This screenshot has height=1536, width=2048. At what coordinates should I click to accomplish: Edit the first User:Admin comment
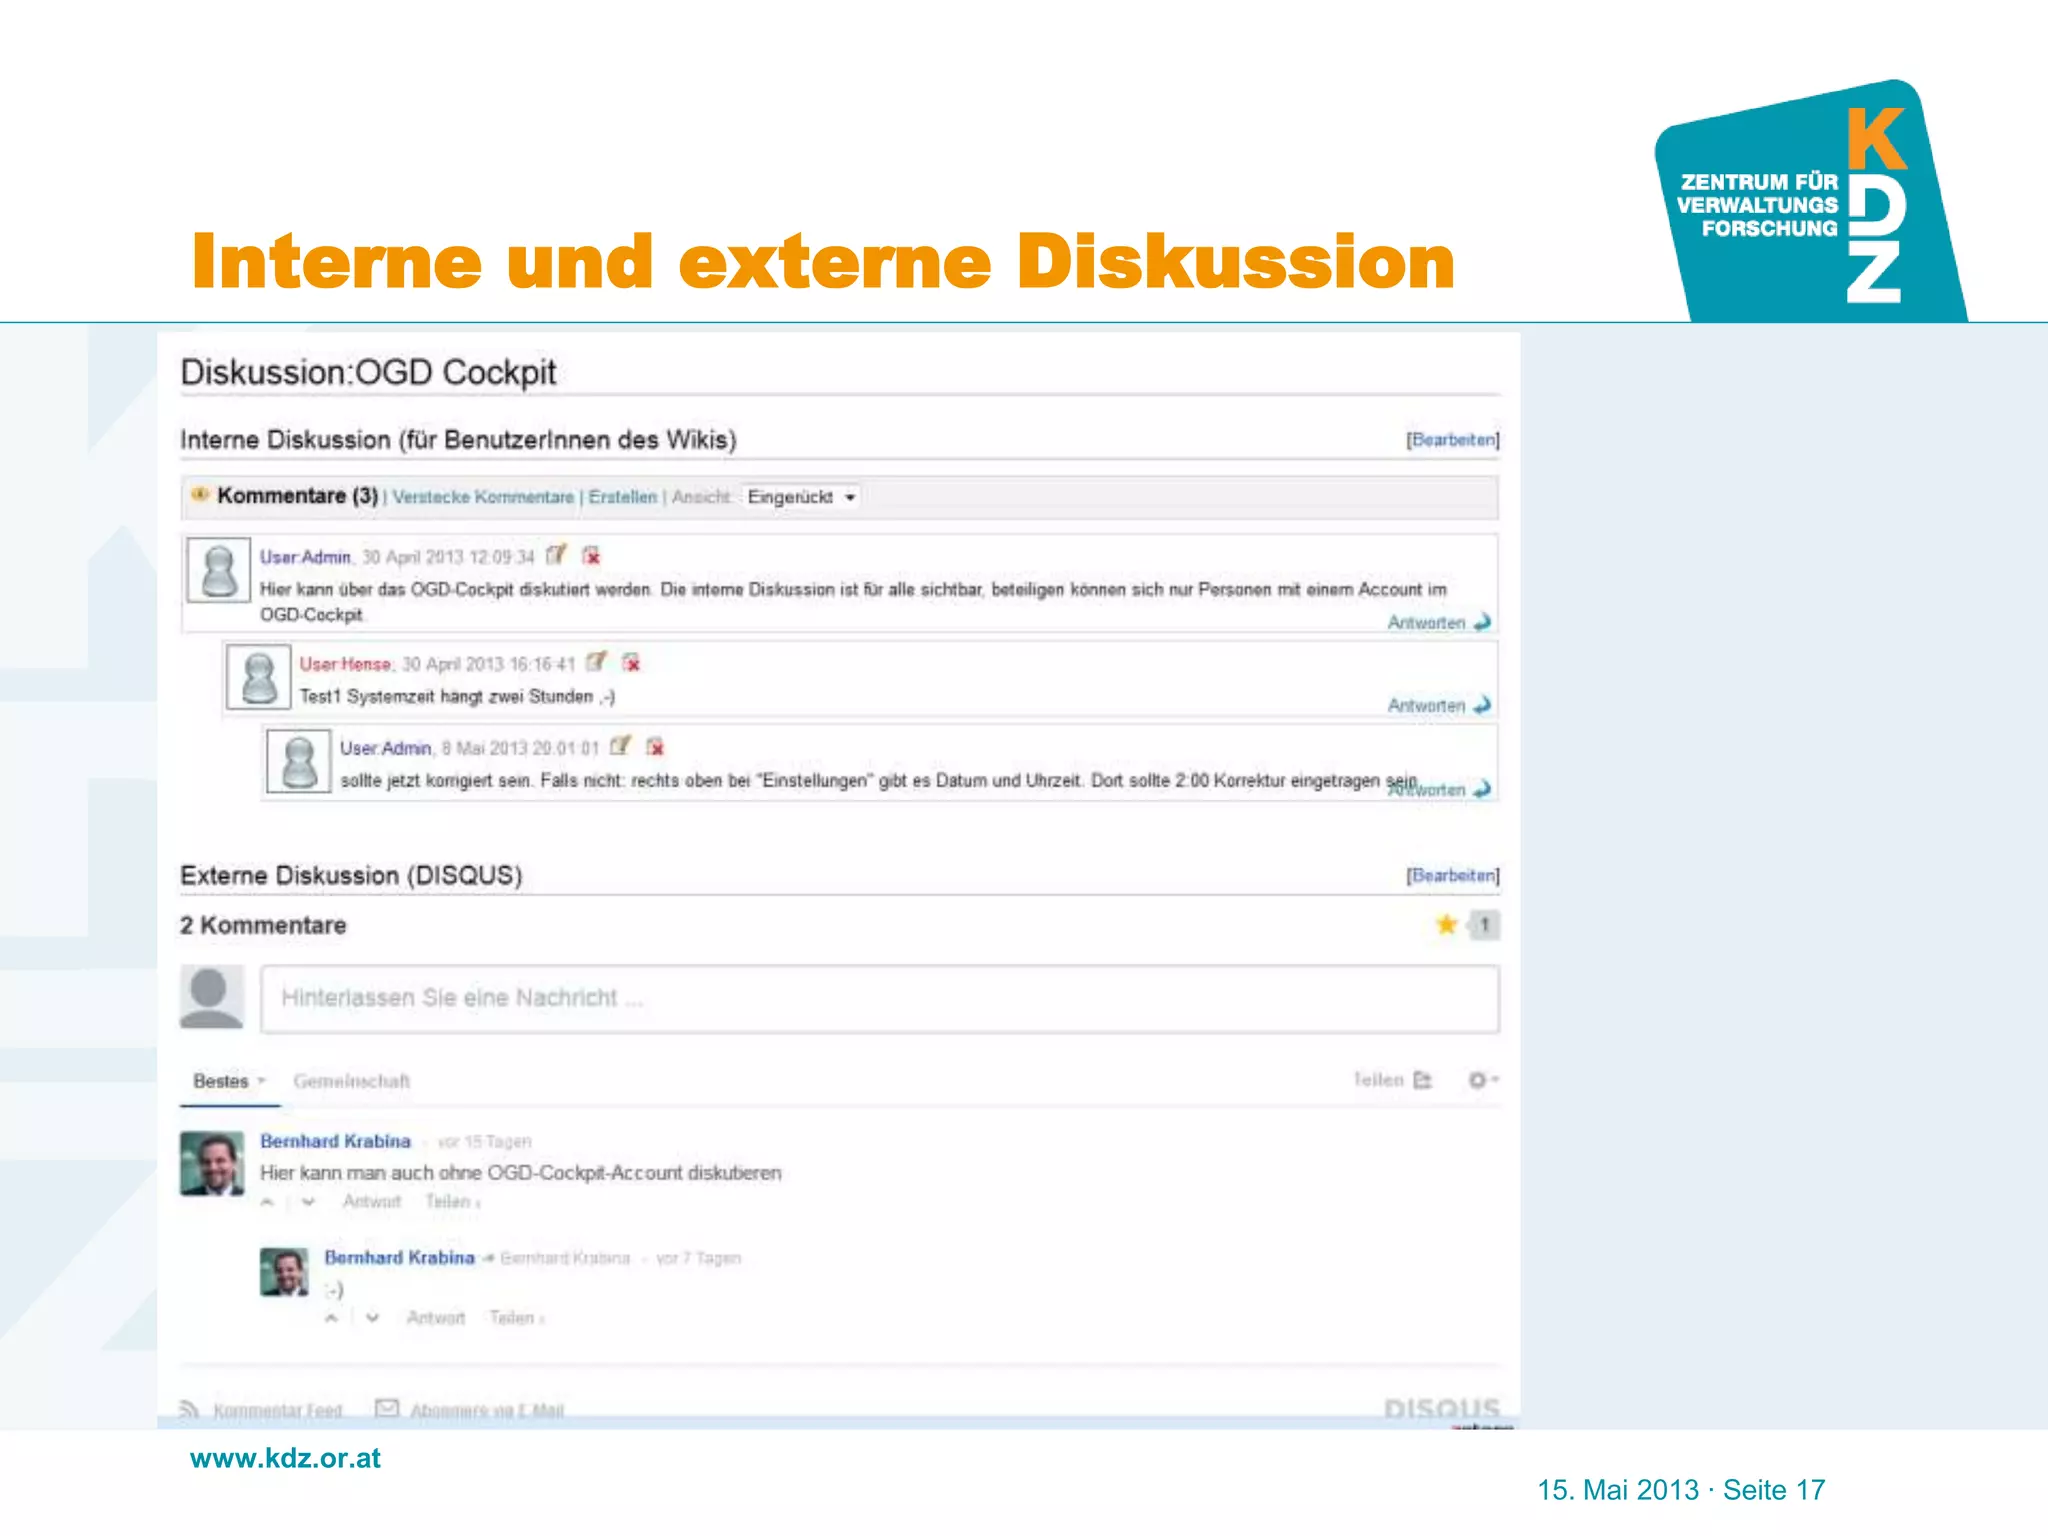tap(556, 555)
